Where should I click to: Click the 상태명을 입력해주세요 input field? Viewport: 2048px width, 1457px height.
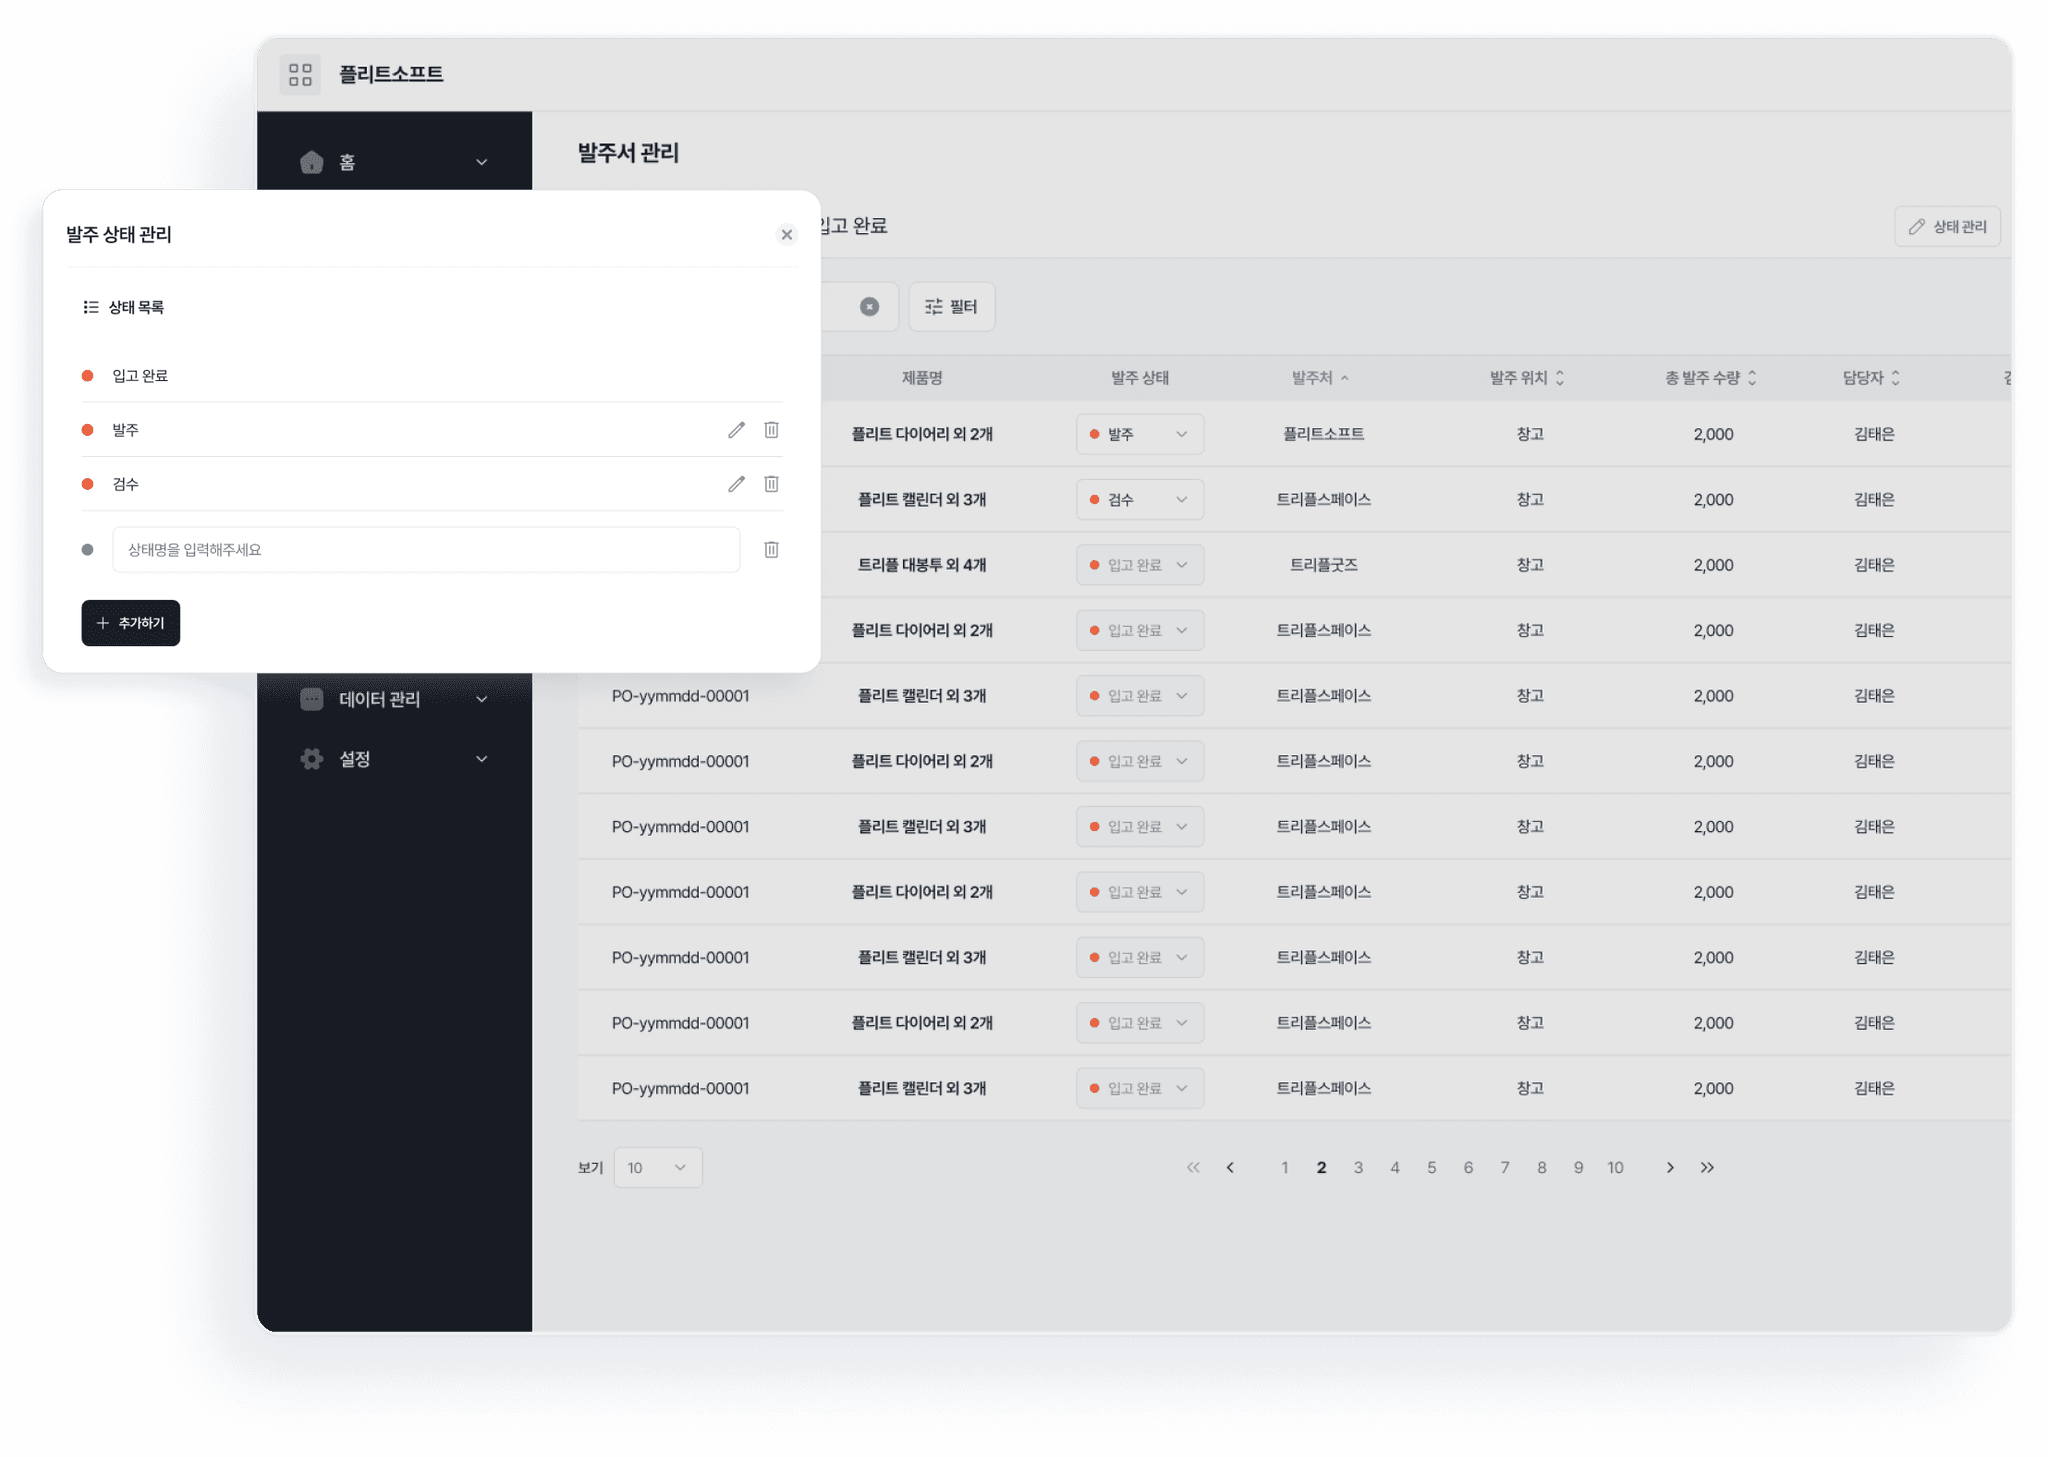point(426,550)
